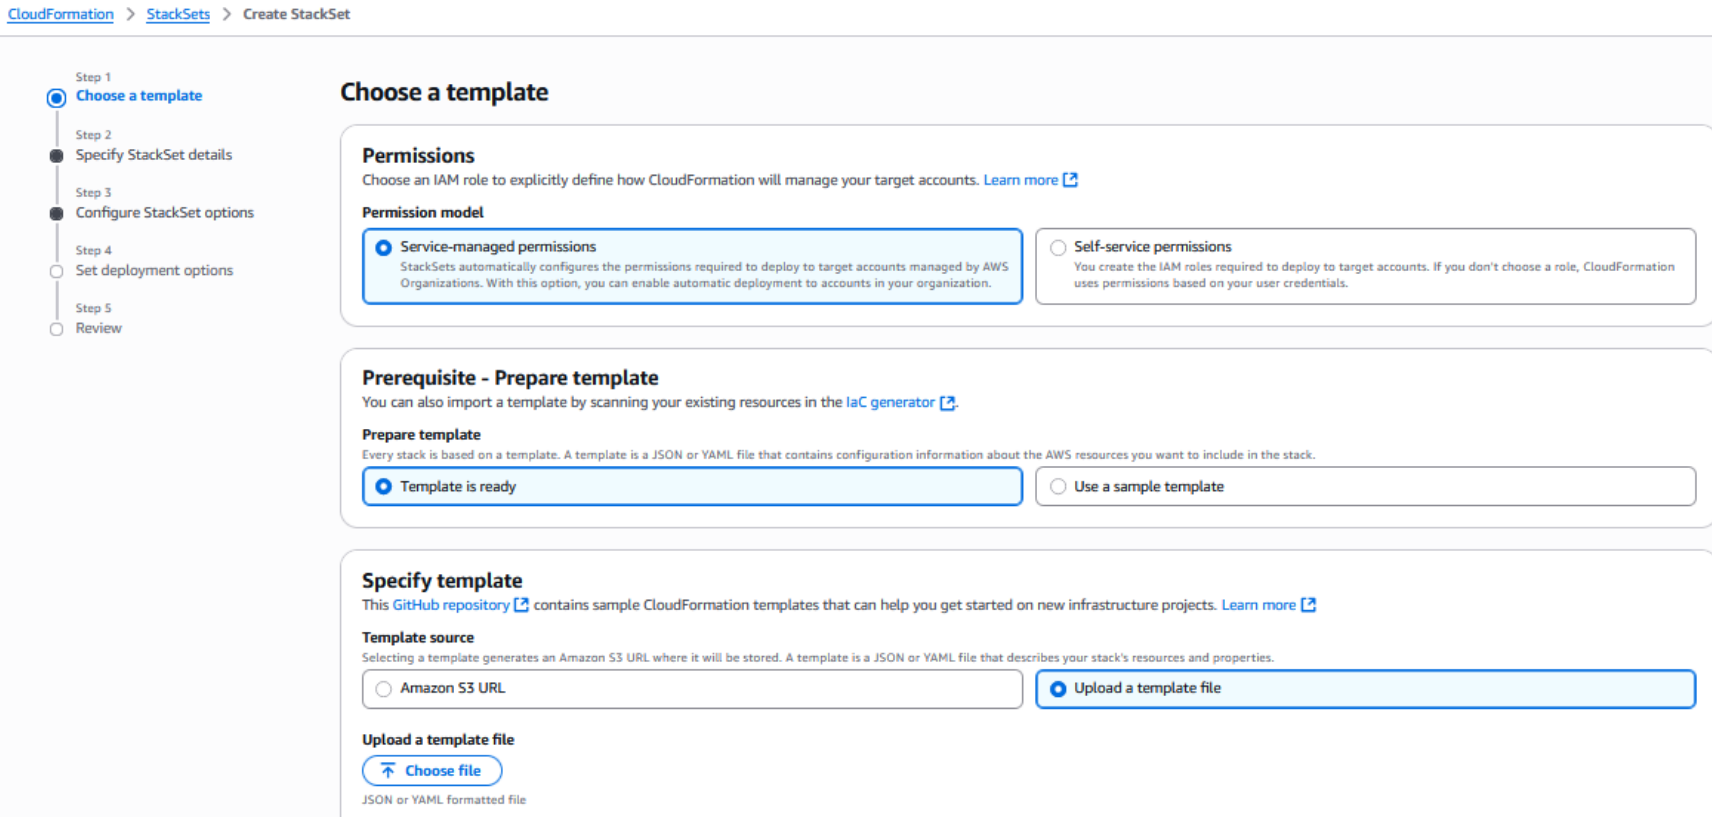Open the GitHub repository link
Screen dimensions: 1712x817
(x=451, y=605)
